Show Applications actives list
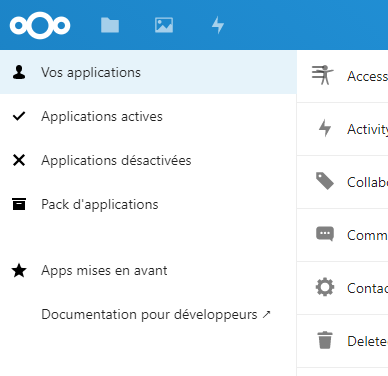This screenshot has width=388, height=376. tap(148, 116)
